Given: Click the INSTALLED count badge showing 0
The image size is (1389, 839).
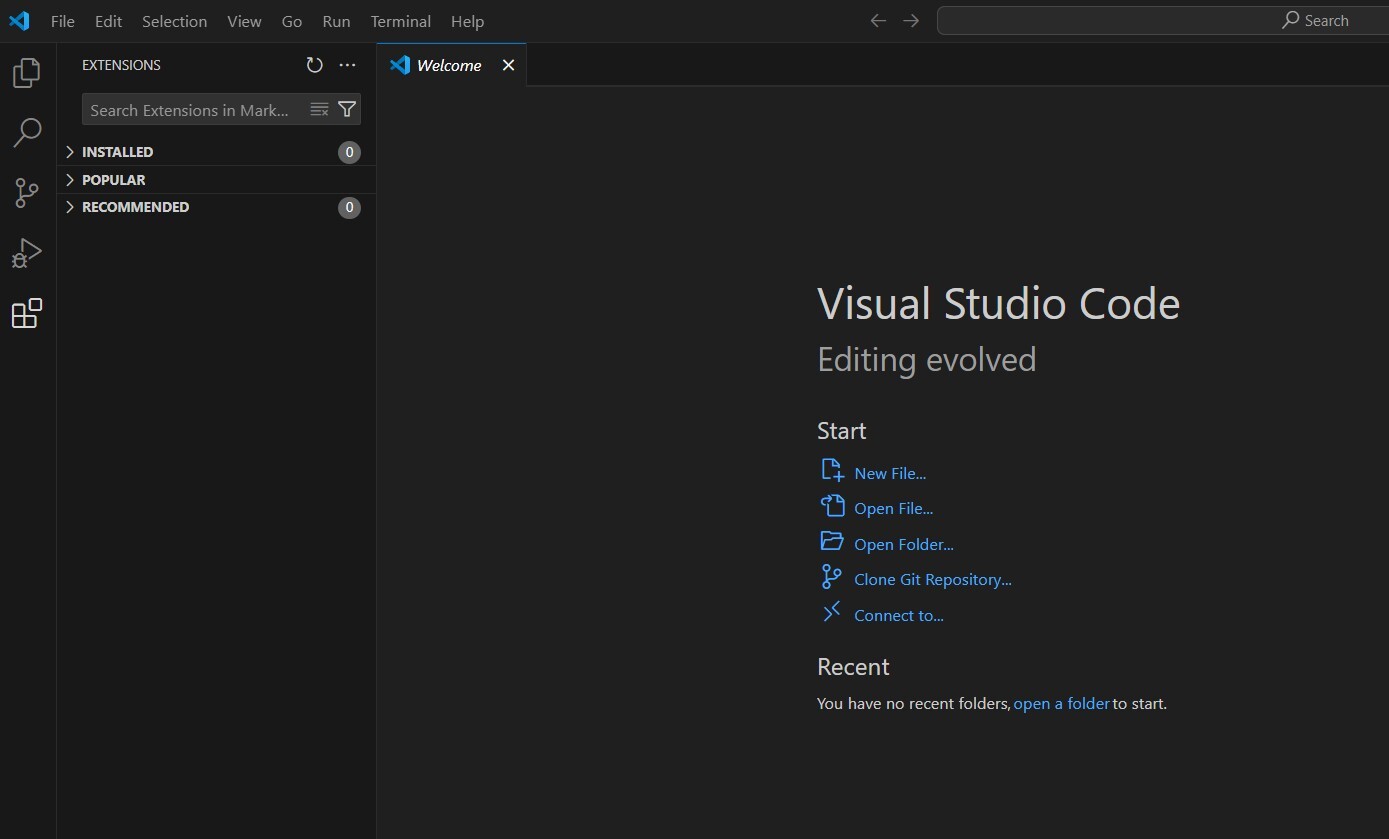Looking at the screenshot, I should [349, 152].
